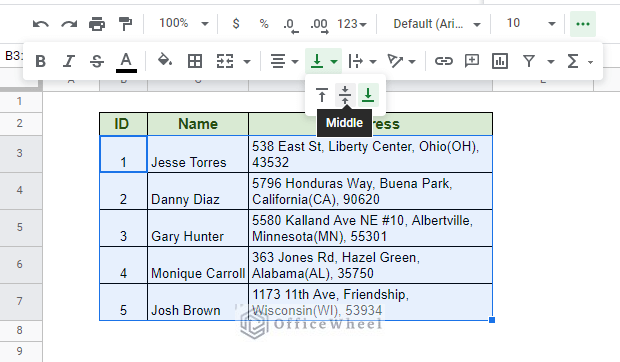This screenshot has width=620, height=362.
Task: Select the 5580 Kalland Ave address cell
Action: (370, 228)
